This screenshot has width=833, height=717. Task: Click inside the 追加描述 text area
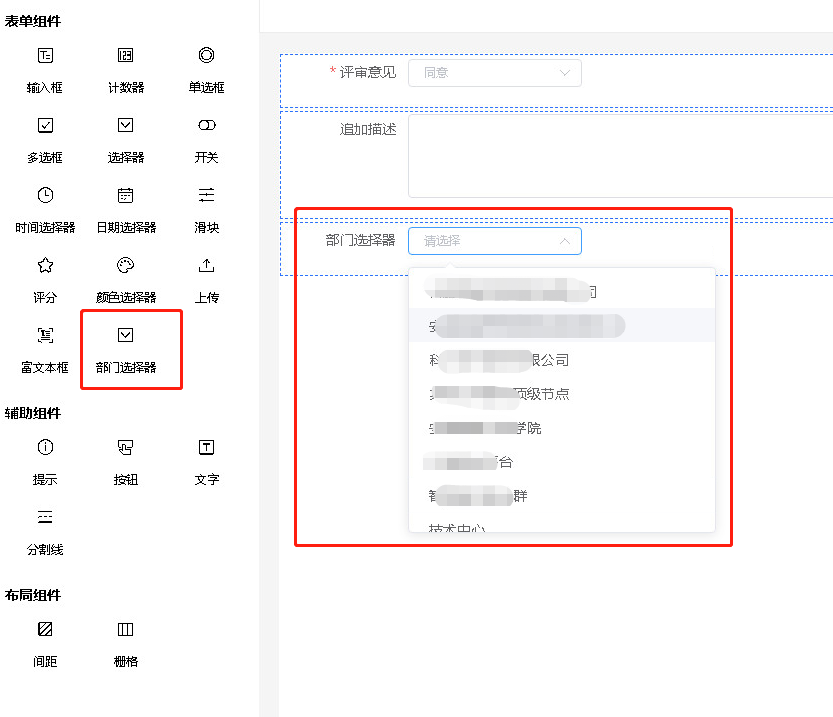pyautogui.click(x=600, y=150)
